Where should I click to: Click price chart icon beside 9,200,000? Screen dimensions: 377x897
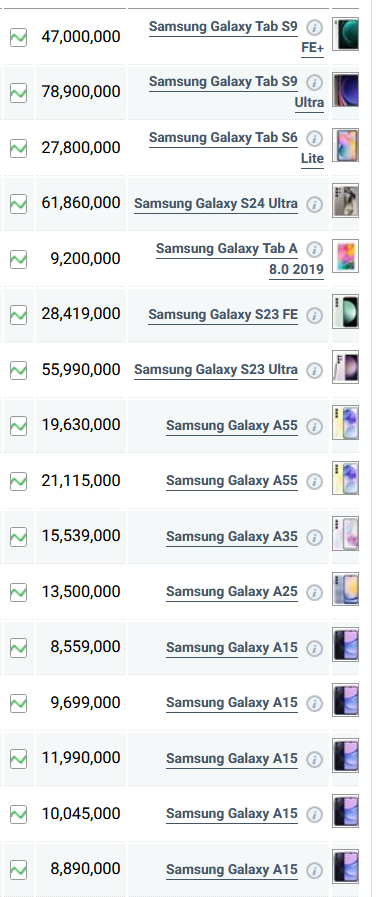18,260
